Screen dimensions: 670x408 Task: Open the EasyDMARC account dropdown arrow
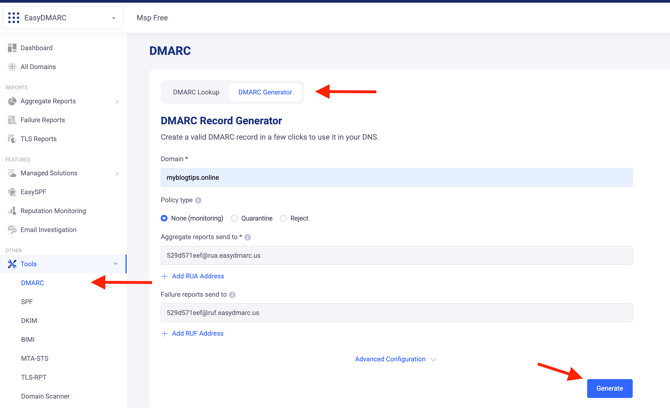point(114,18)
